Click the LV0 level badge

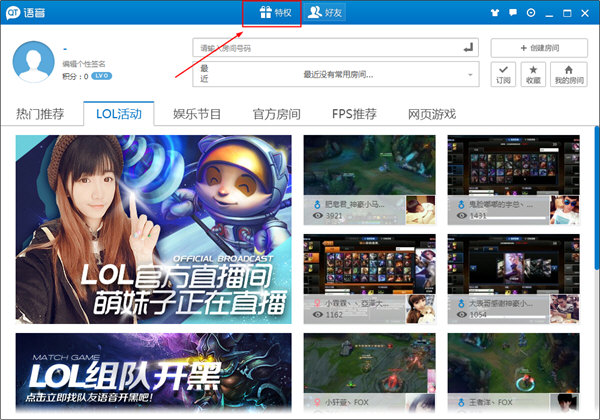pos(101,76)
